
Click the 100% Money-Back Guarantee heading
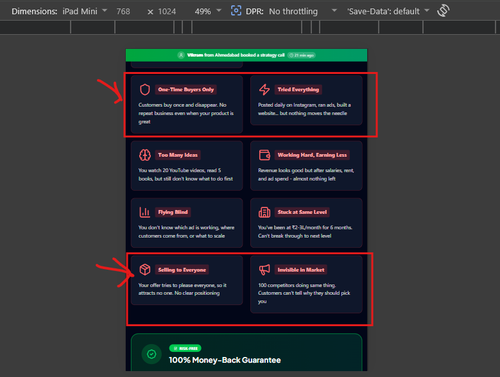click(225, 360)
